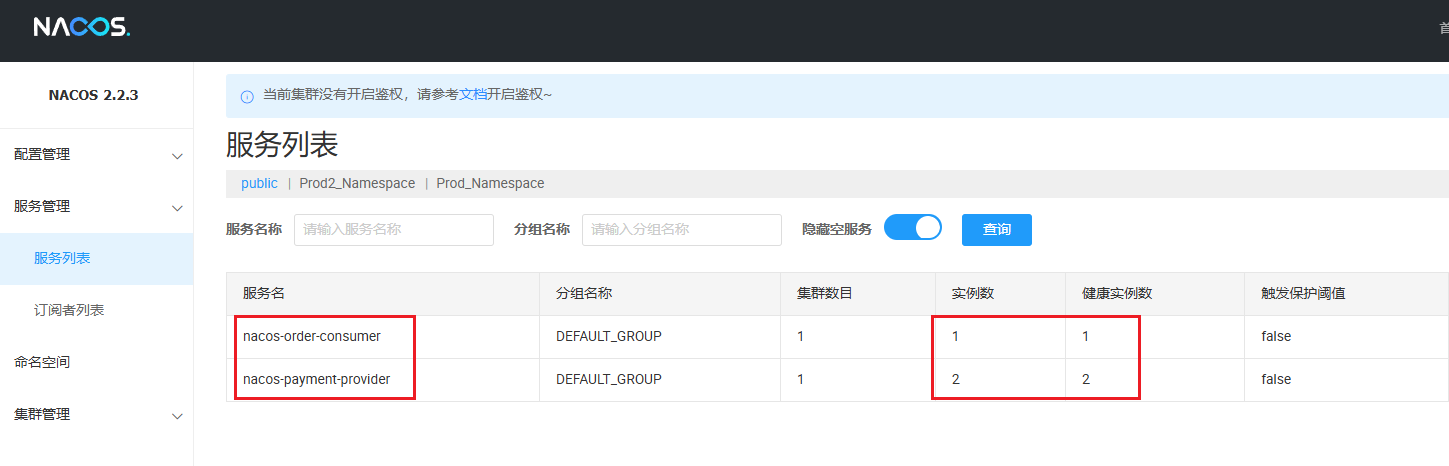Select the nacos-order-consumer service name
This screenshot has height=466, width=1449.
[312, 337]
